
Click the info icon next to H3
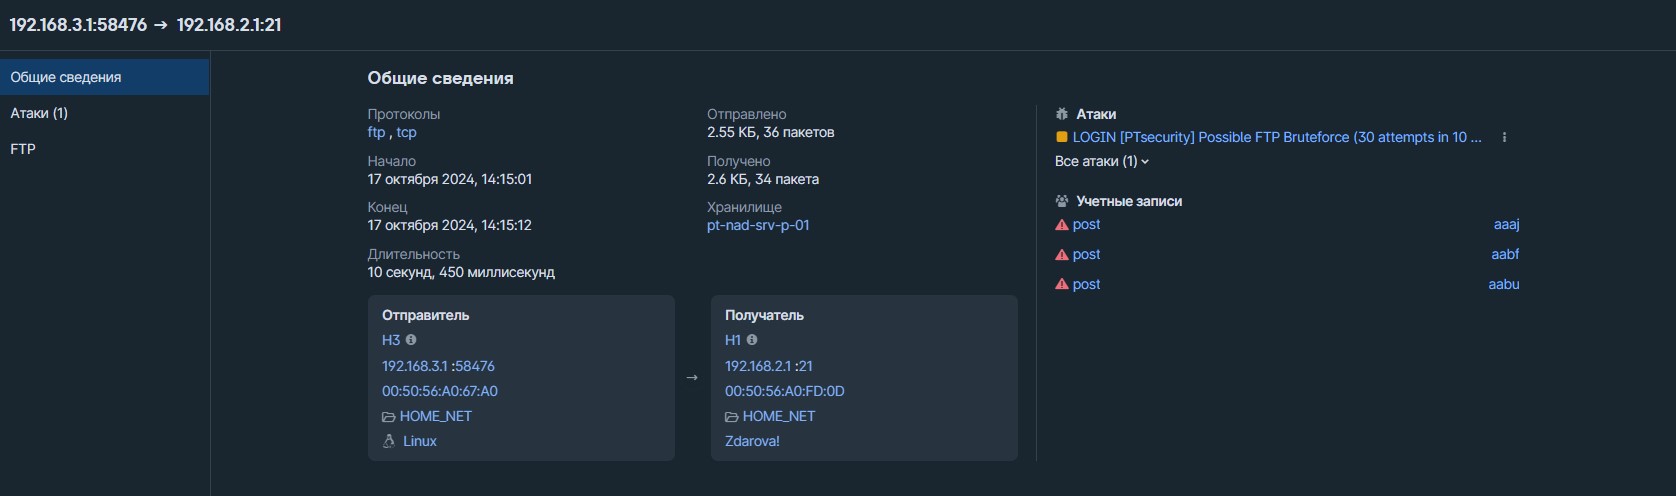tap(411, 340)
